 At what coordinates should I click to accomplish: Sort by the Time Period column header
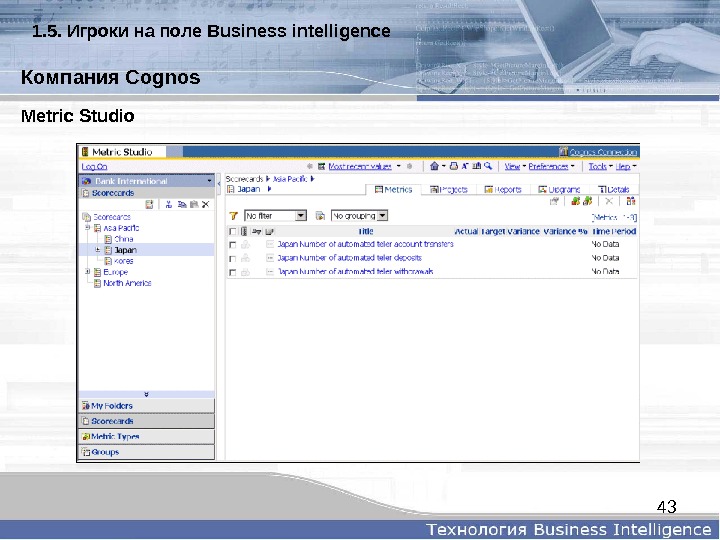coord(613,231)
